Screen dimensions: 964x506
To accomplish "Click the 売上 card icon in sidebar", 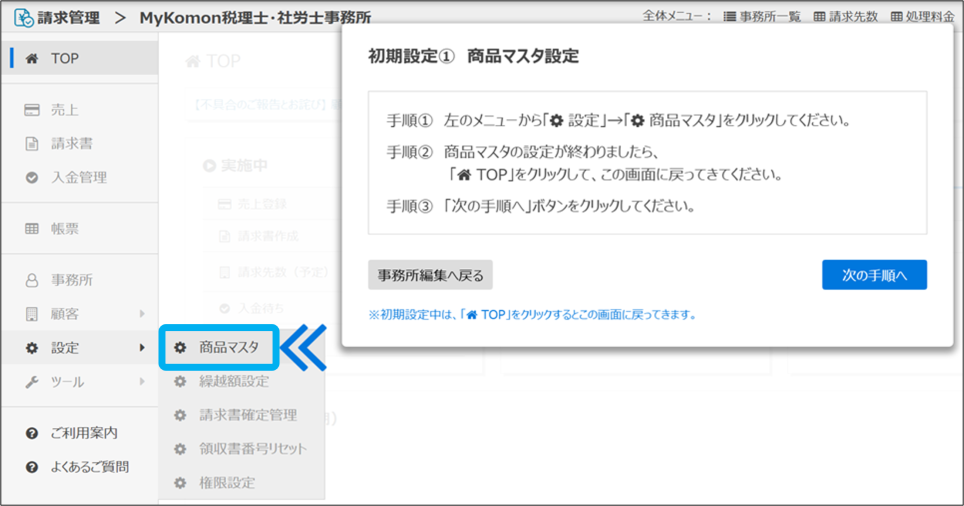I will pos(32,109).
